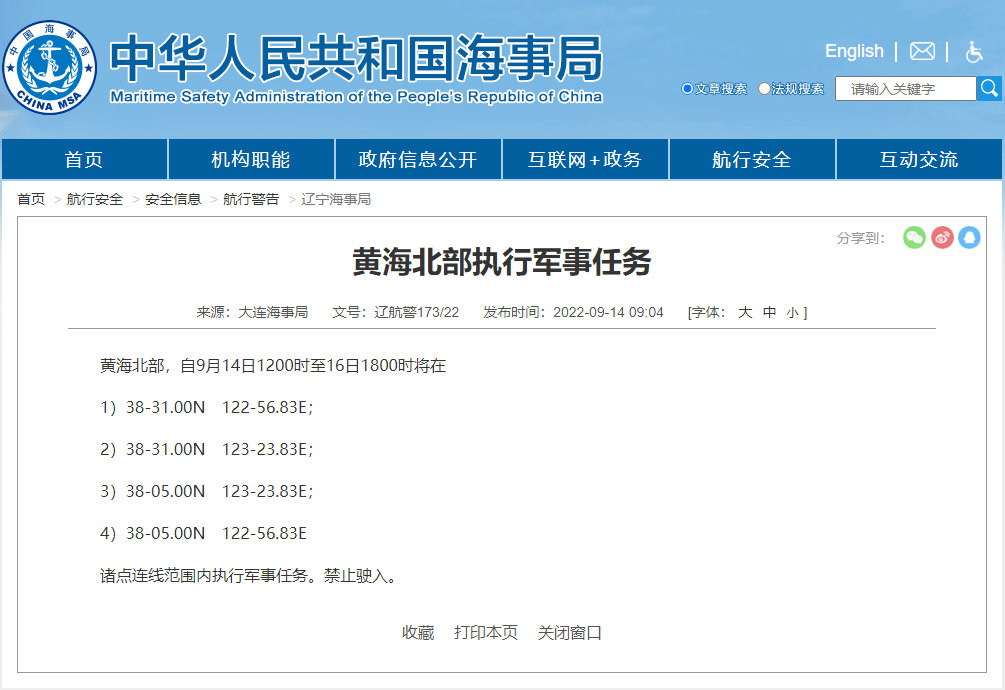This screenshot has width=1005, height=690.
Task: Open the email envelope icon
Action: point(922,51)
